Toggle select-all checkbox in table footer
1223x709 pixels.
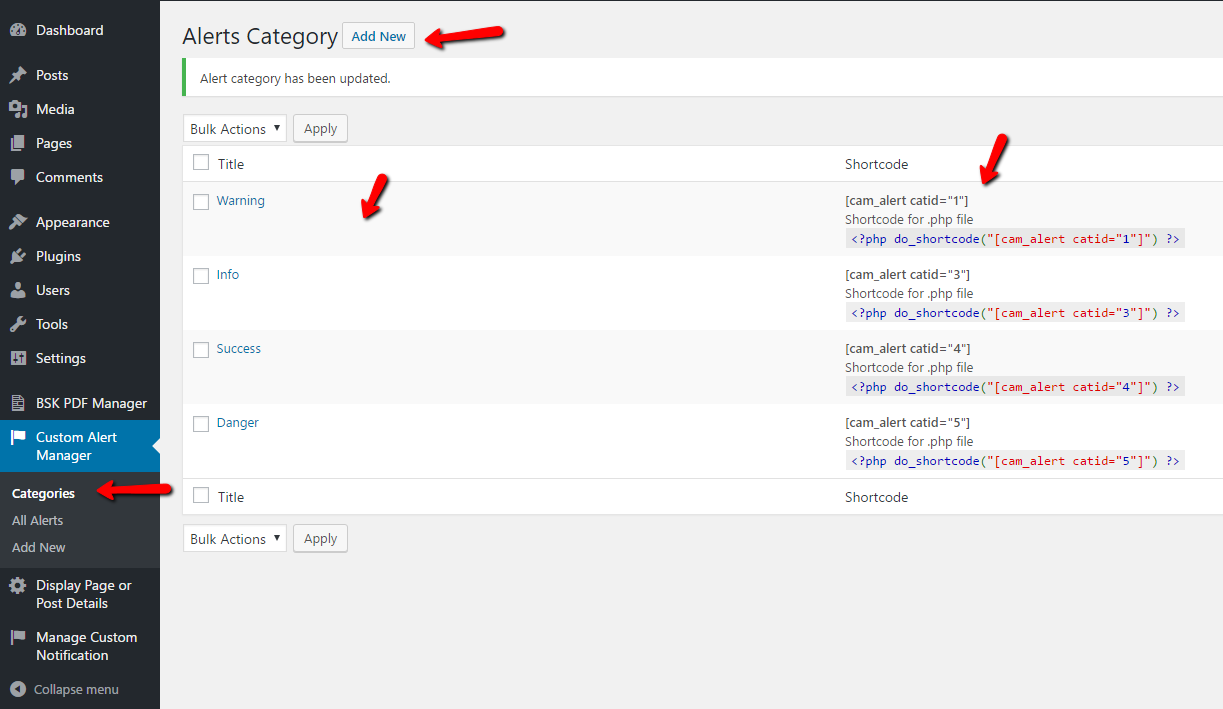[x=201, y=495]
